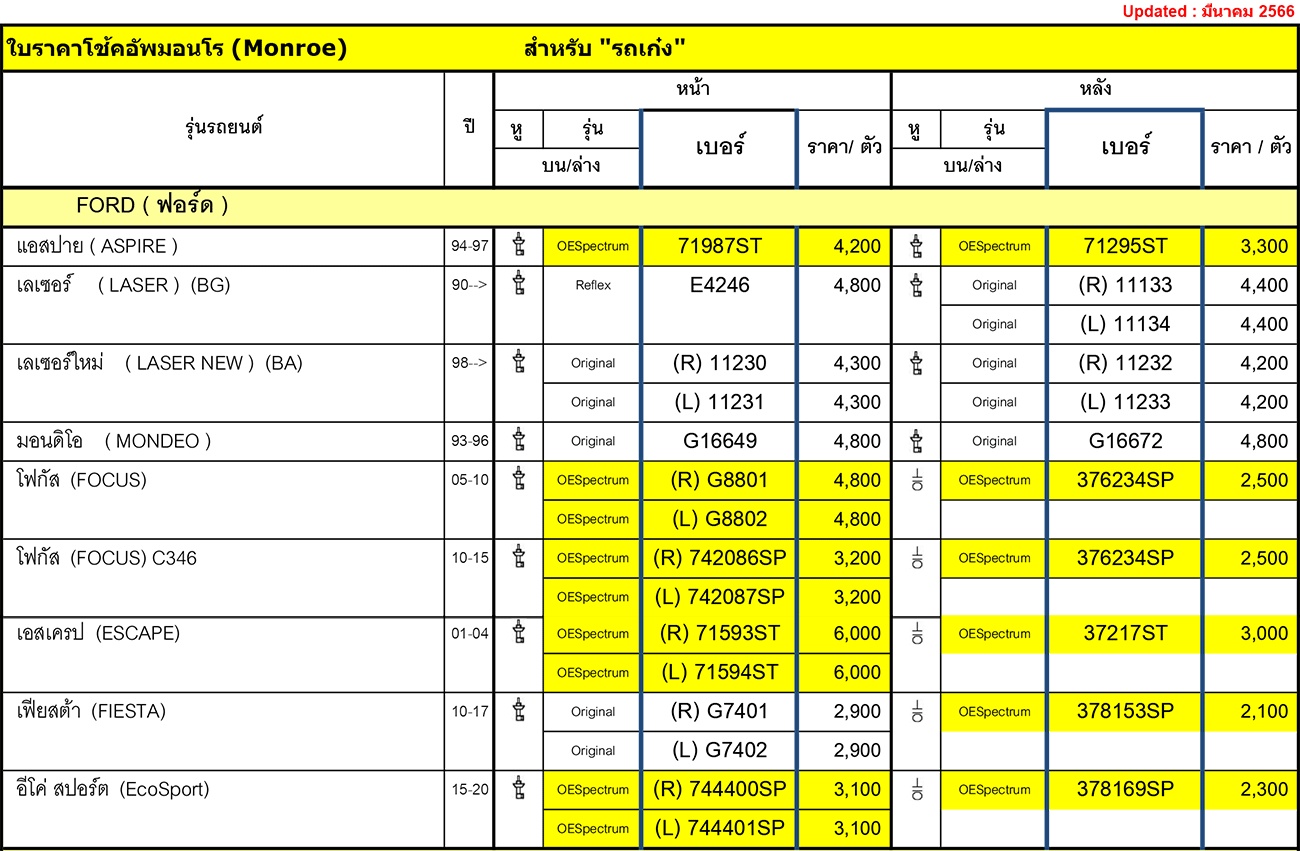Click the หน้า front column group header
The width and height of the screenshot is (1300, 851).
click(x=693, y=90)
